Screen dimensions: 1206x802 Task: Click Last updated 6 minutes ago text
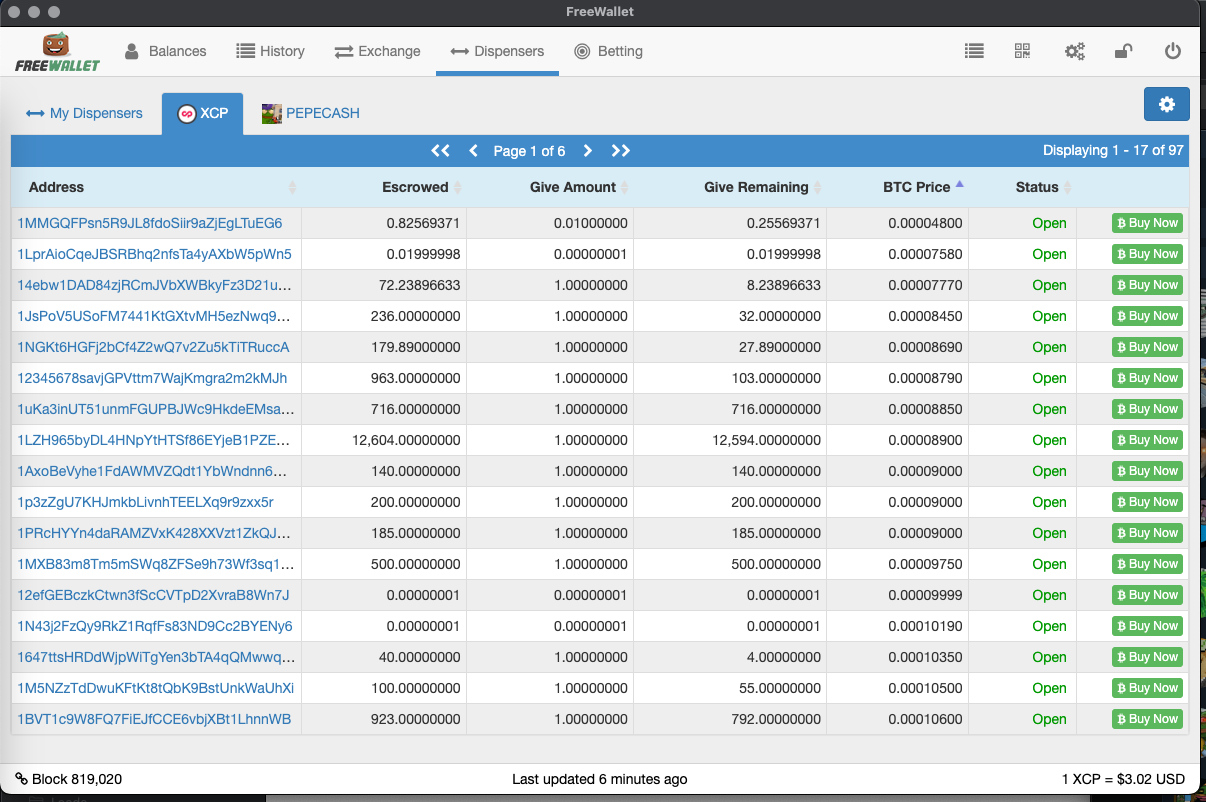pos(599,779)
